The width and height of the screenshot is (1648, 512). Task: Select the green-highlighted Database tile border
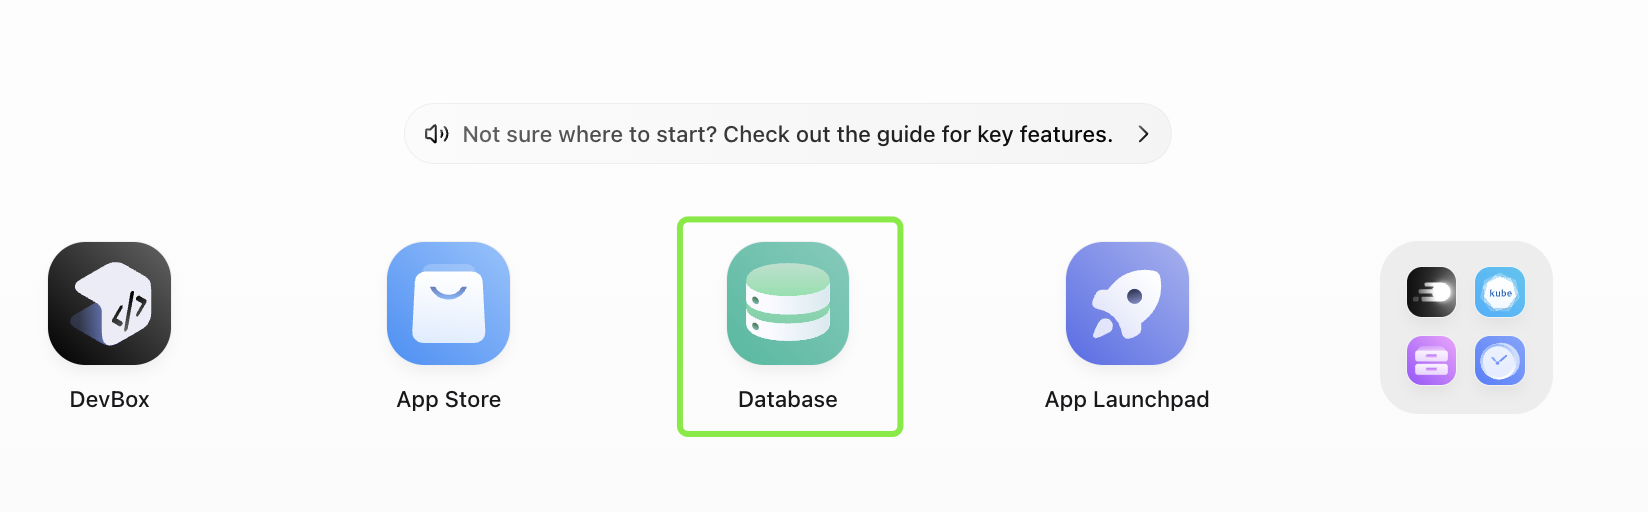coord(681,327)
